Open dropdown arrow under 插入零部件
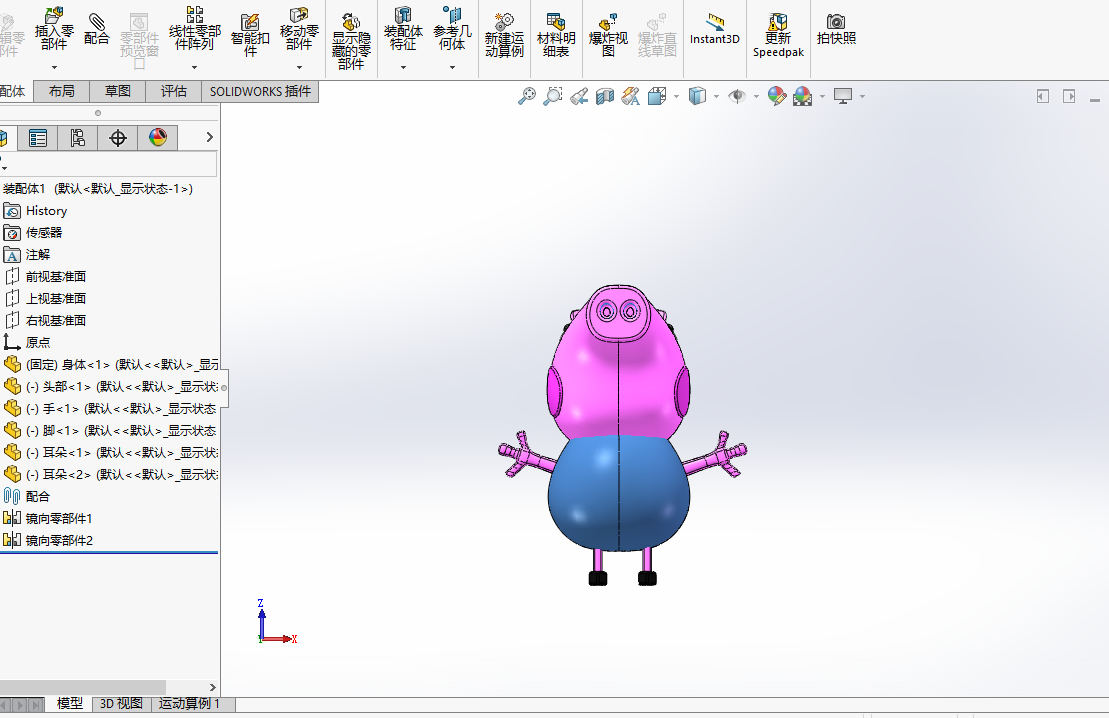Image resolution: width=1109 pixels, height=718 pixels. click(54, 67)
